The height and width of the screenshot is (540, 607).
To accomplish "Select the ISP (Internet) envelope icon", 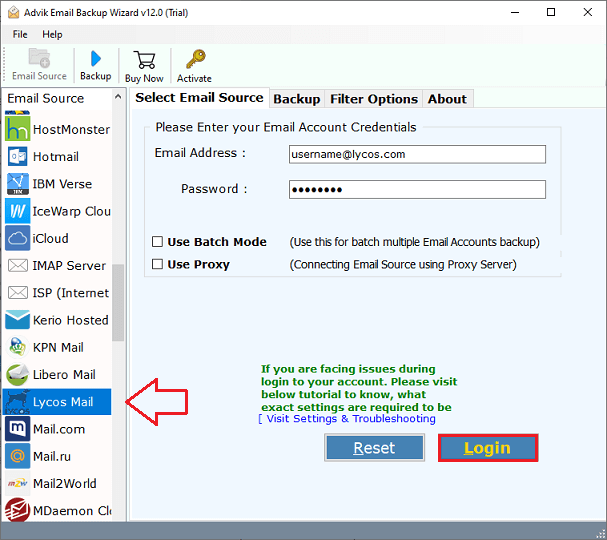I will tap(17, 293).
